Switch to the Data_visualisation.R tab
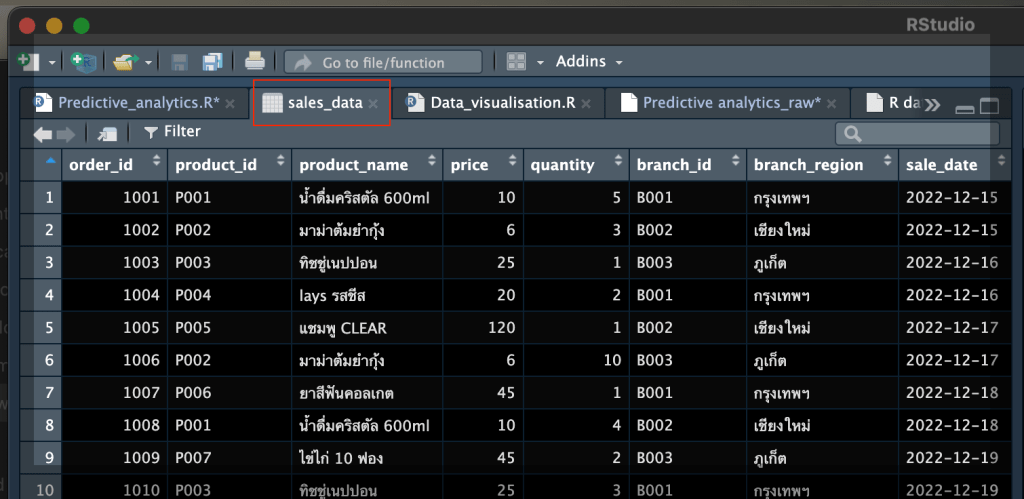Viewport: 1024px width, 499px height. pos(502,103)
